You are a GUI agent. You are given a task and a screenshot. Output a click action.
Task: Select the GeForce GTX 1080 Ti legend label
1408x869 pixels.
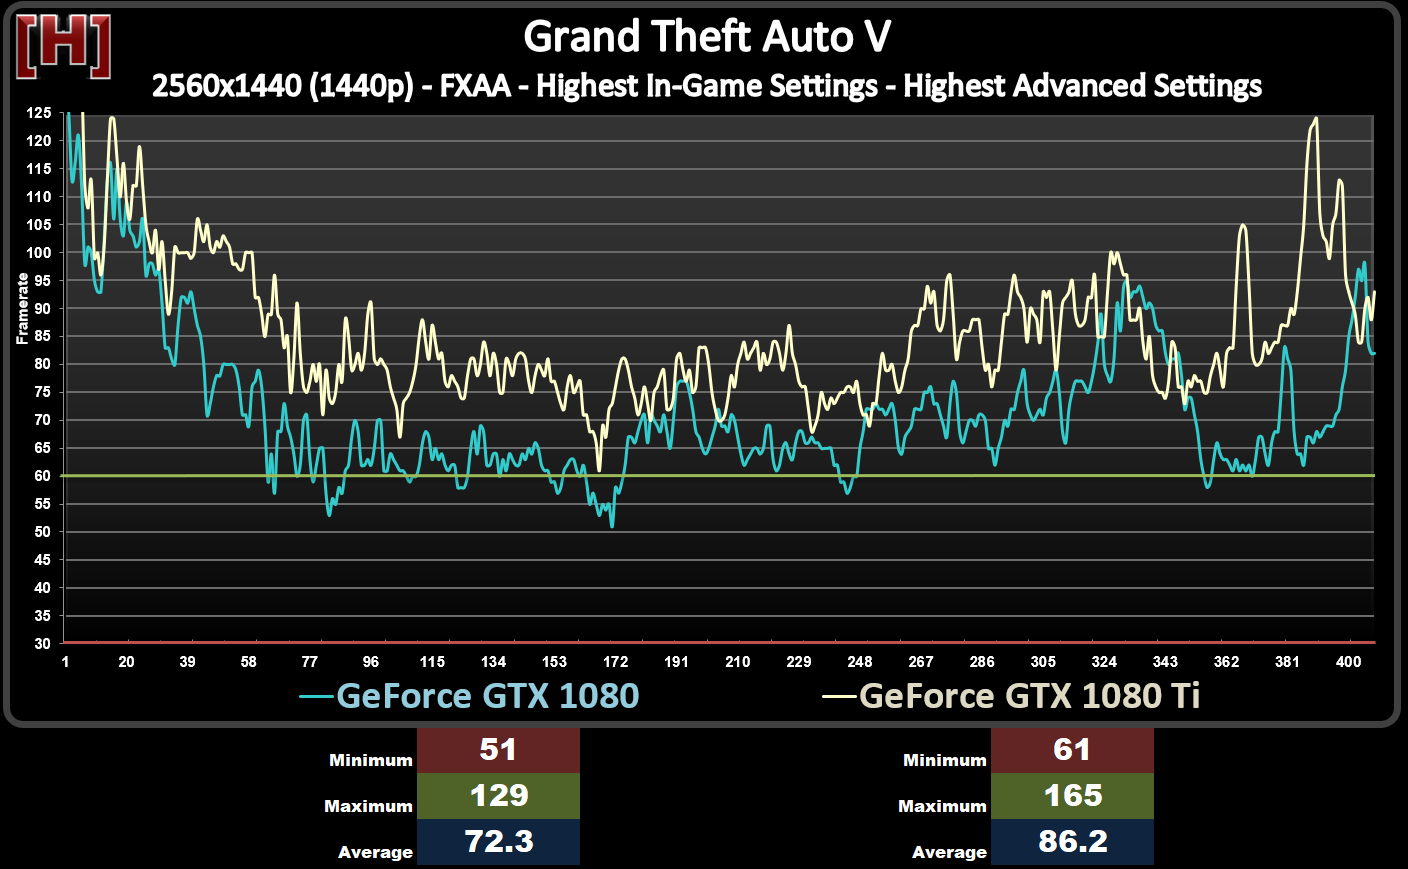(x=1029, y=696)
